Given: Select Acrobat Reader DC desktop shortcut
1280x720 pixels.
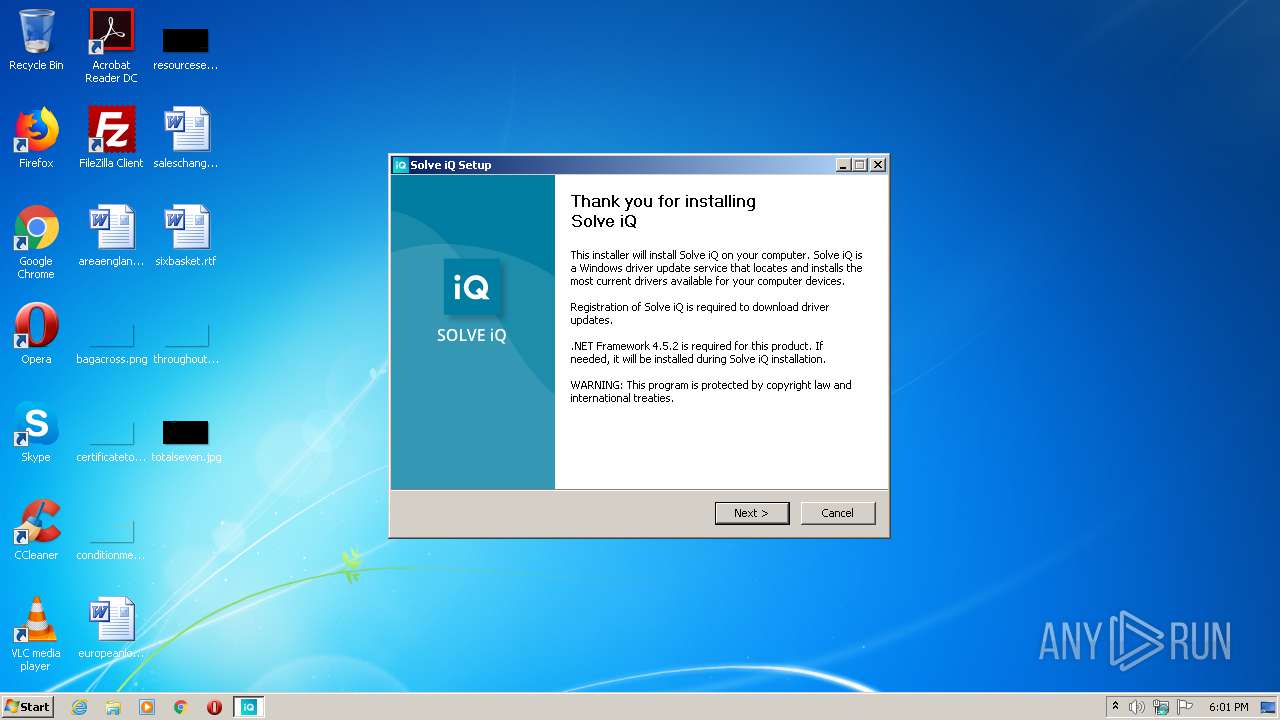Looking at the screenshot, I should 111,46.
